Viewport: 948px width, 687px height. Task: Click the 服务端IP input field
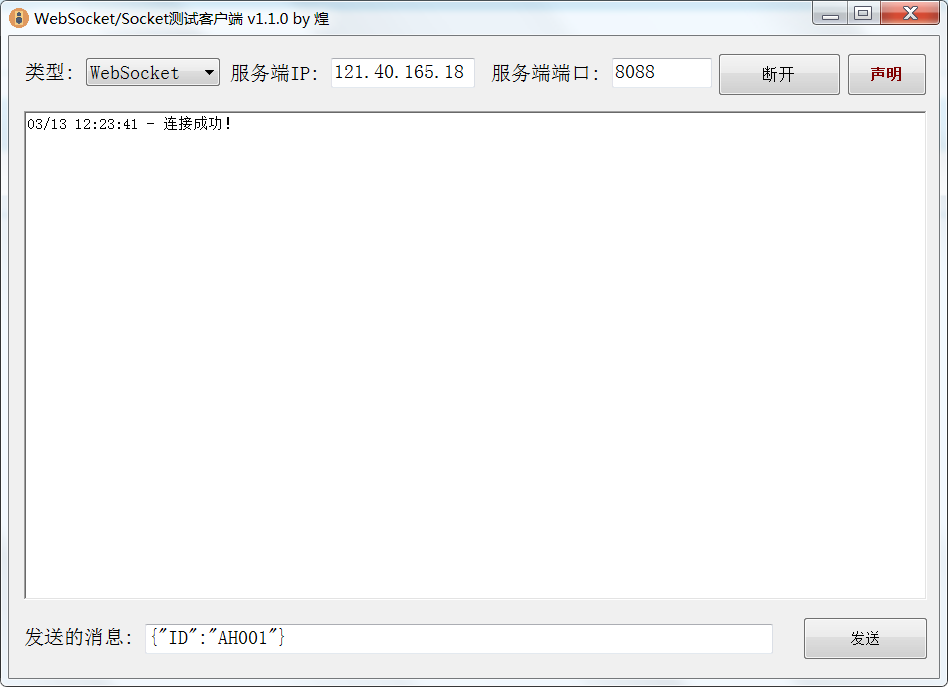pos(403,73)
